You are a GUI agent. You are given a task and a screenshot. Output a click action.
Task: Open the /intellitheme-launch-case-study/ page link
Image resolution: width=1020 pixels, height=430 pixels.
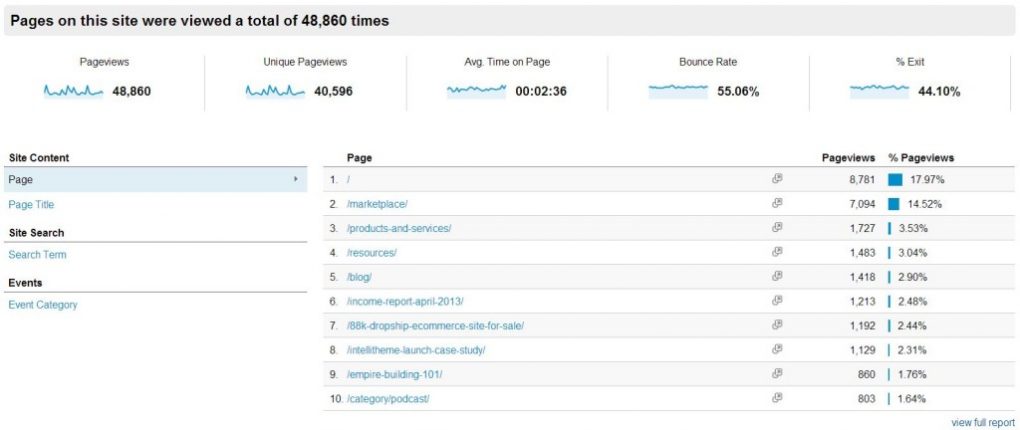pyautogui.click(x=416, y=350)
